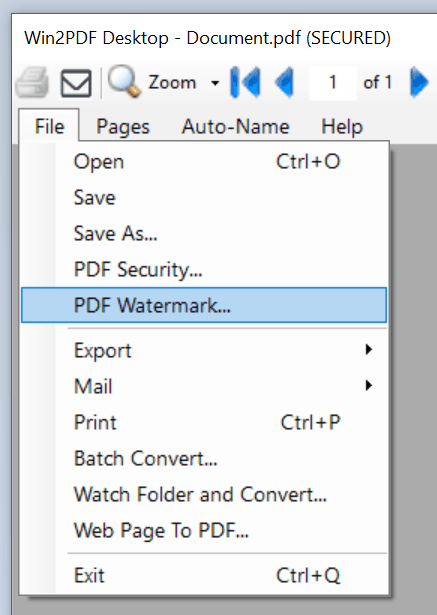
Task: Open the Auto-Name menu
Action: (x=235, y=127)
